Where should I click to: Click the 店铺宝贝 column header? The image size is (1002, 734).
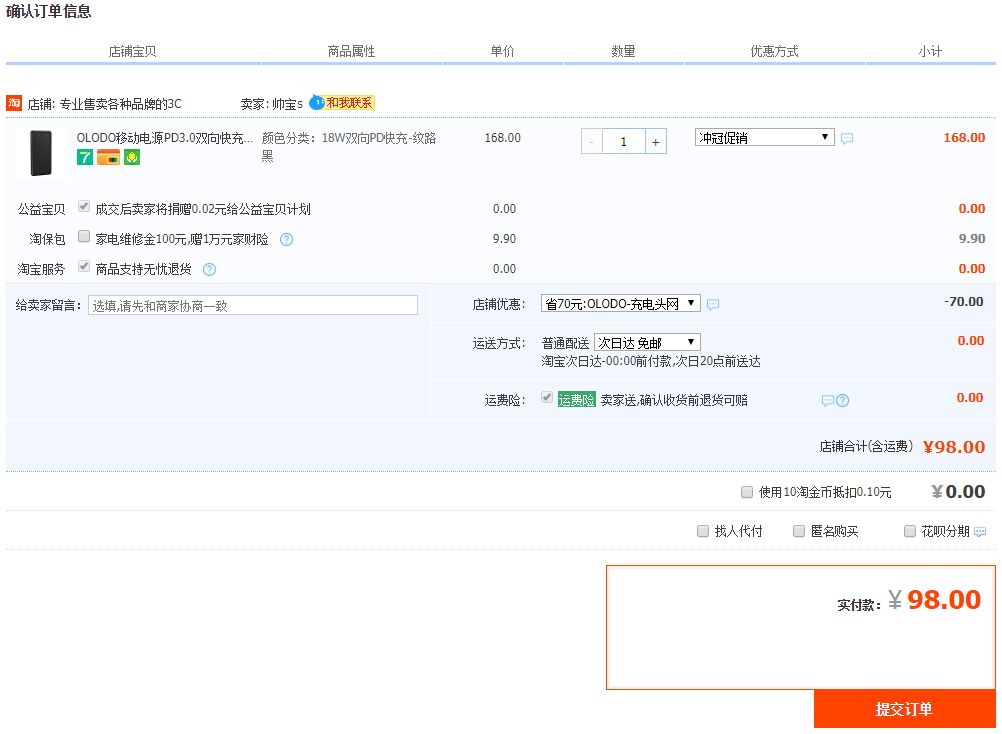pos(132,51)
